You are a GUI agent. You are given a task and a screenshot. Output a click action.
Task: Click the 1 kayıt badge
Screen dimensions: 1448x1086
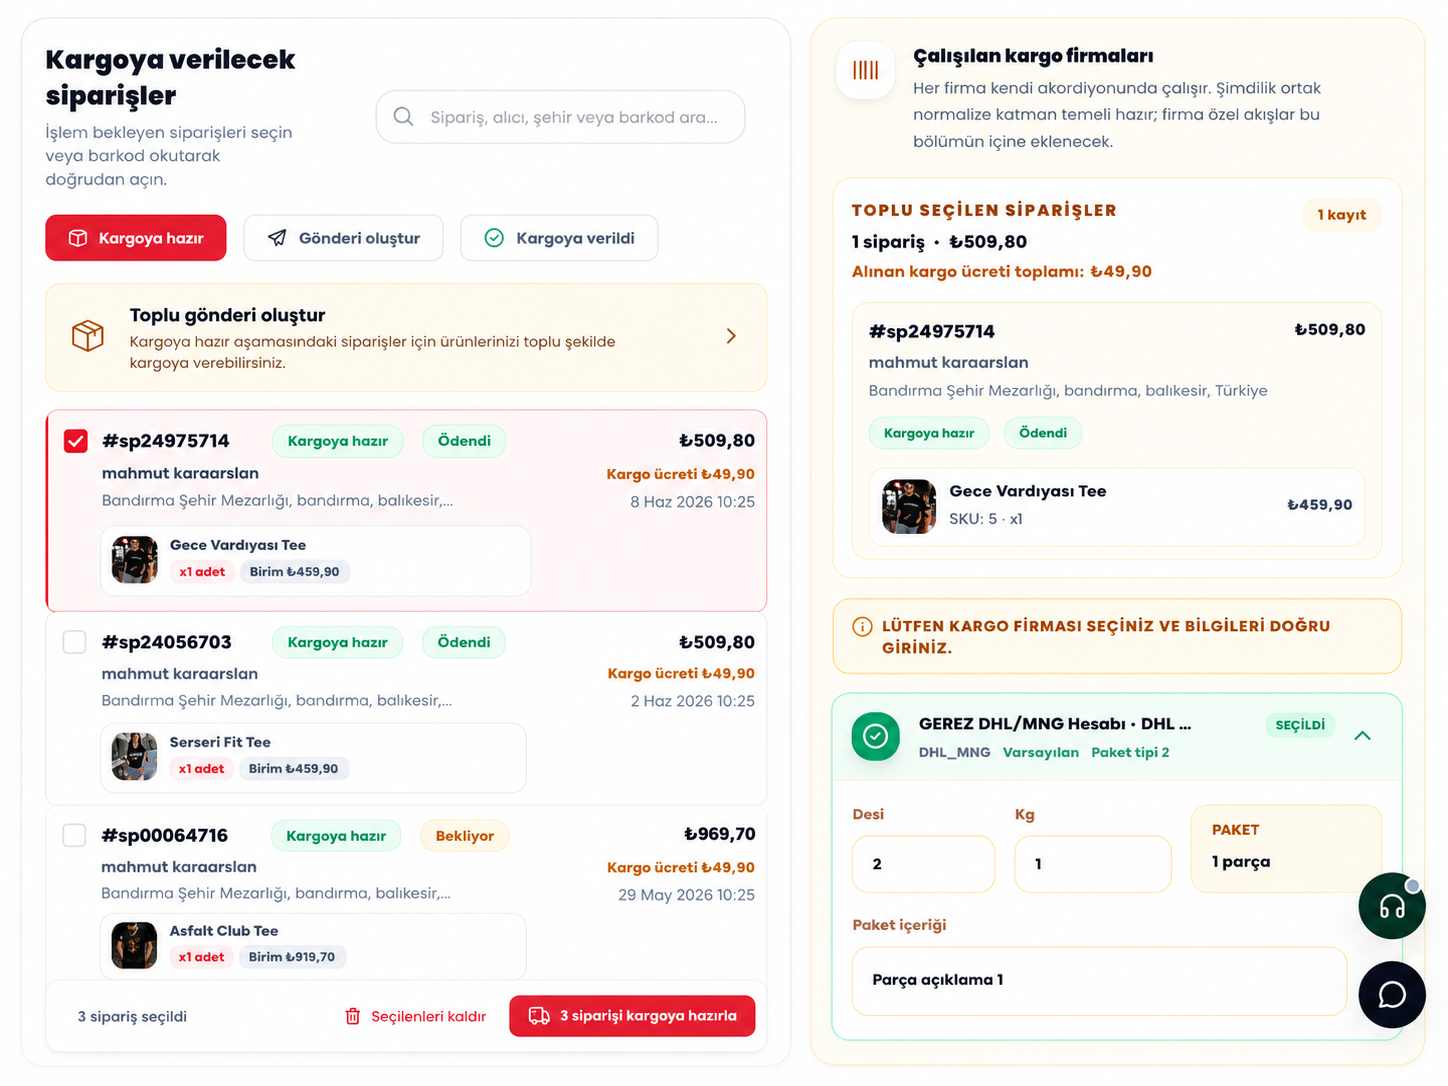coord(1341,215)
